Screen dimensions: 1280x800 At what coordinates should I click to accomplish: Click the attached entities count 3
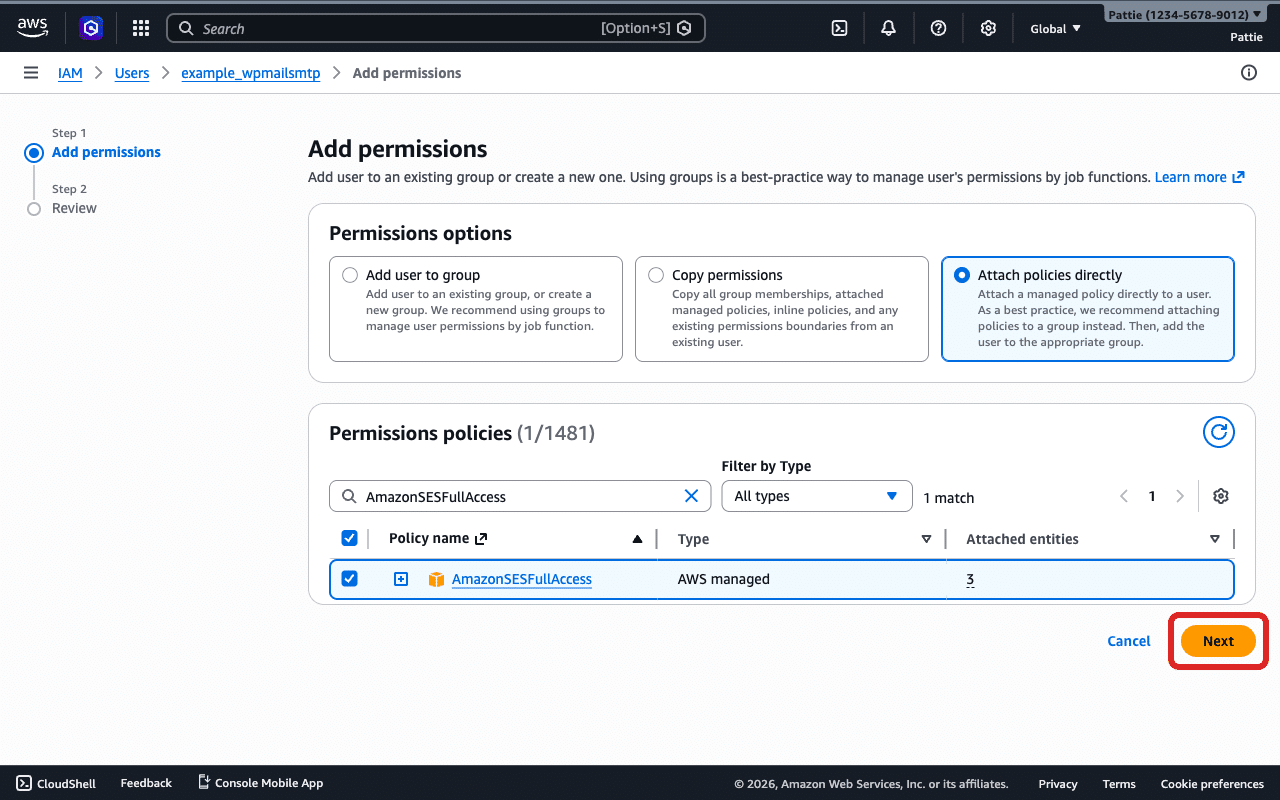tap(970, 579)
